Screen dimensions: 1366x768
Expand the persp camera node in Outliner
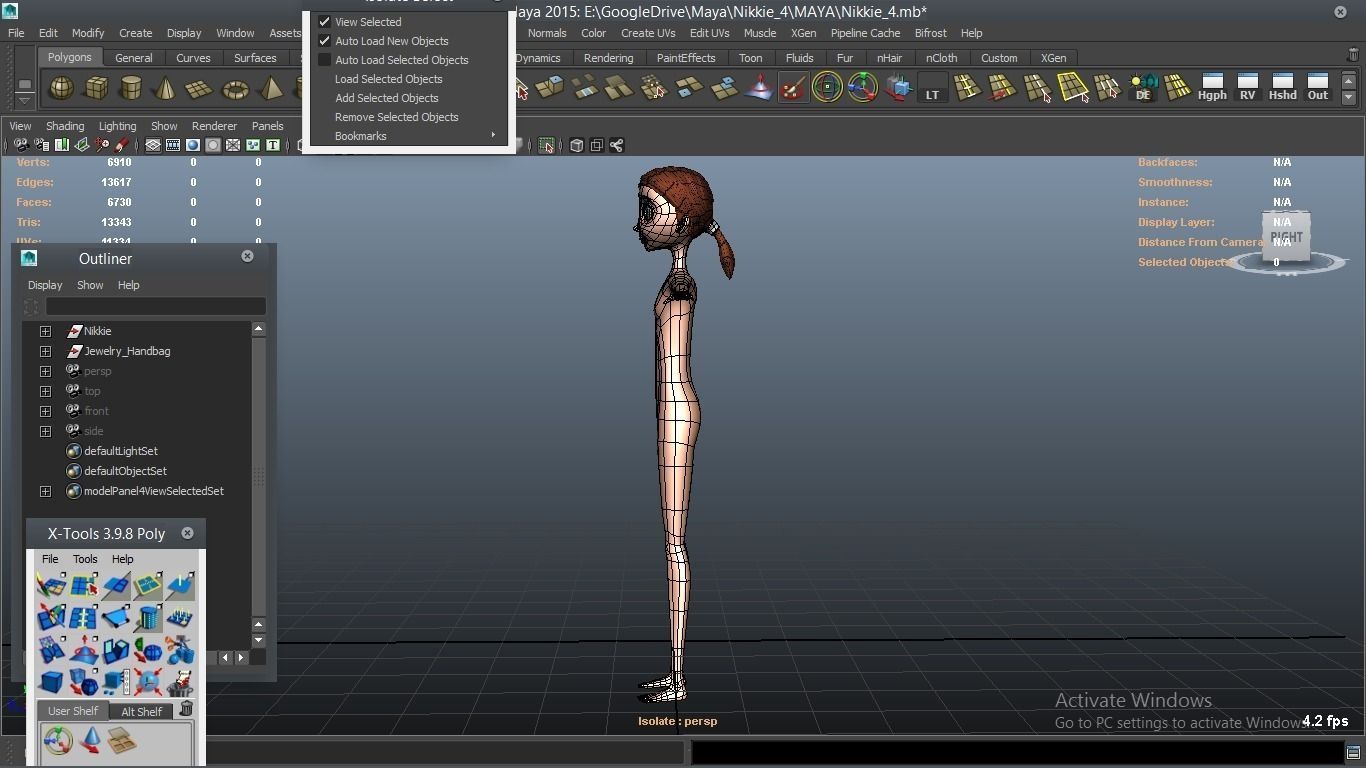pos(45,371)
